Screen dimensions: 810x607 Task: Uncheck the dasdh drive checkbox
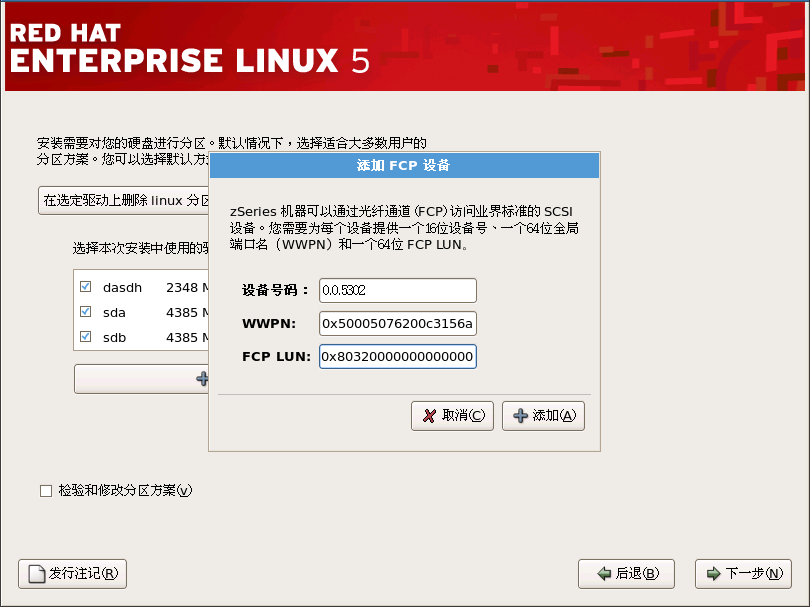coord(86,287)
